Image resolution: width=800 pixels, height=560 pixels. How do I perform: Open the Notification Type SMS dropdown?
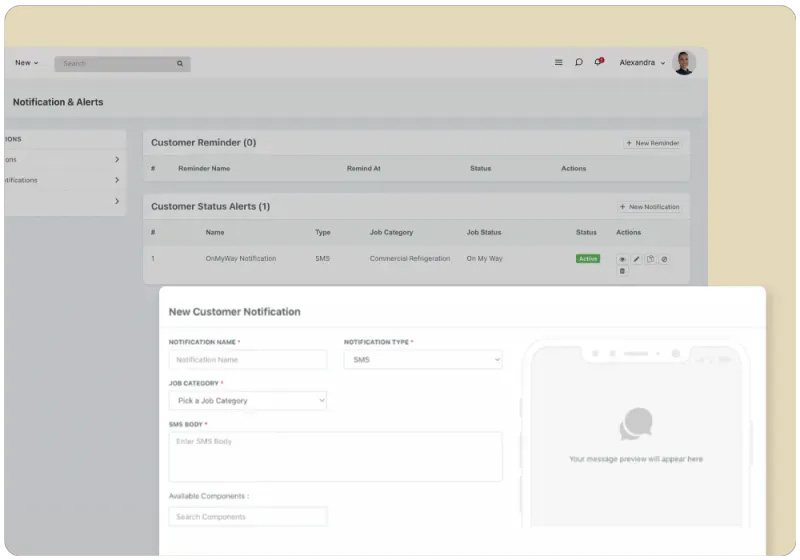tap(423, 360)
